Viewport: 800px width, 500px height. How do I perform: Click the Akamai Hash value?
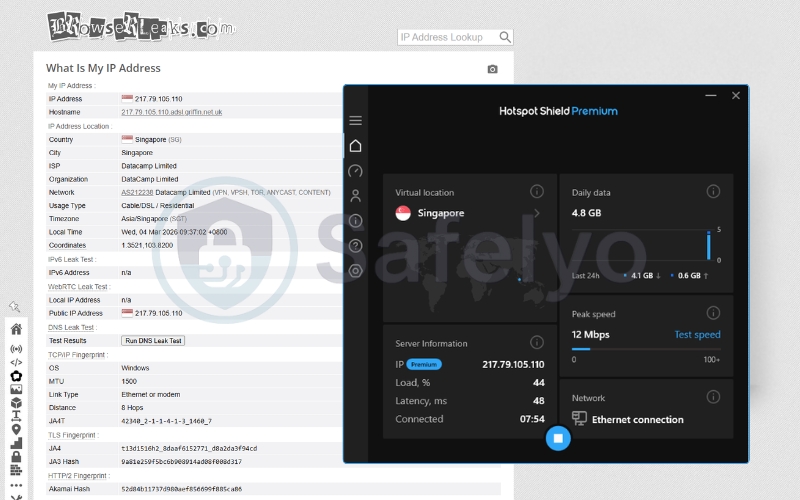coord(181,489)
